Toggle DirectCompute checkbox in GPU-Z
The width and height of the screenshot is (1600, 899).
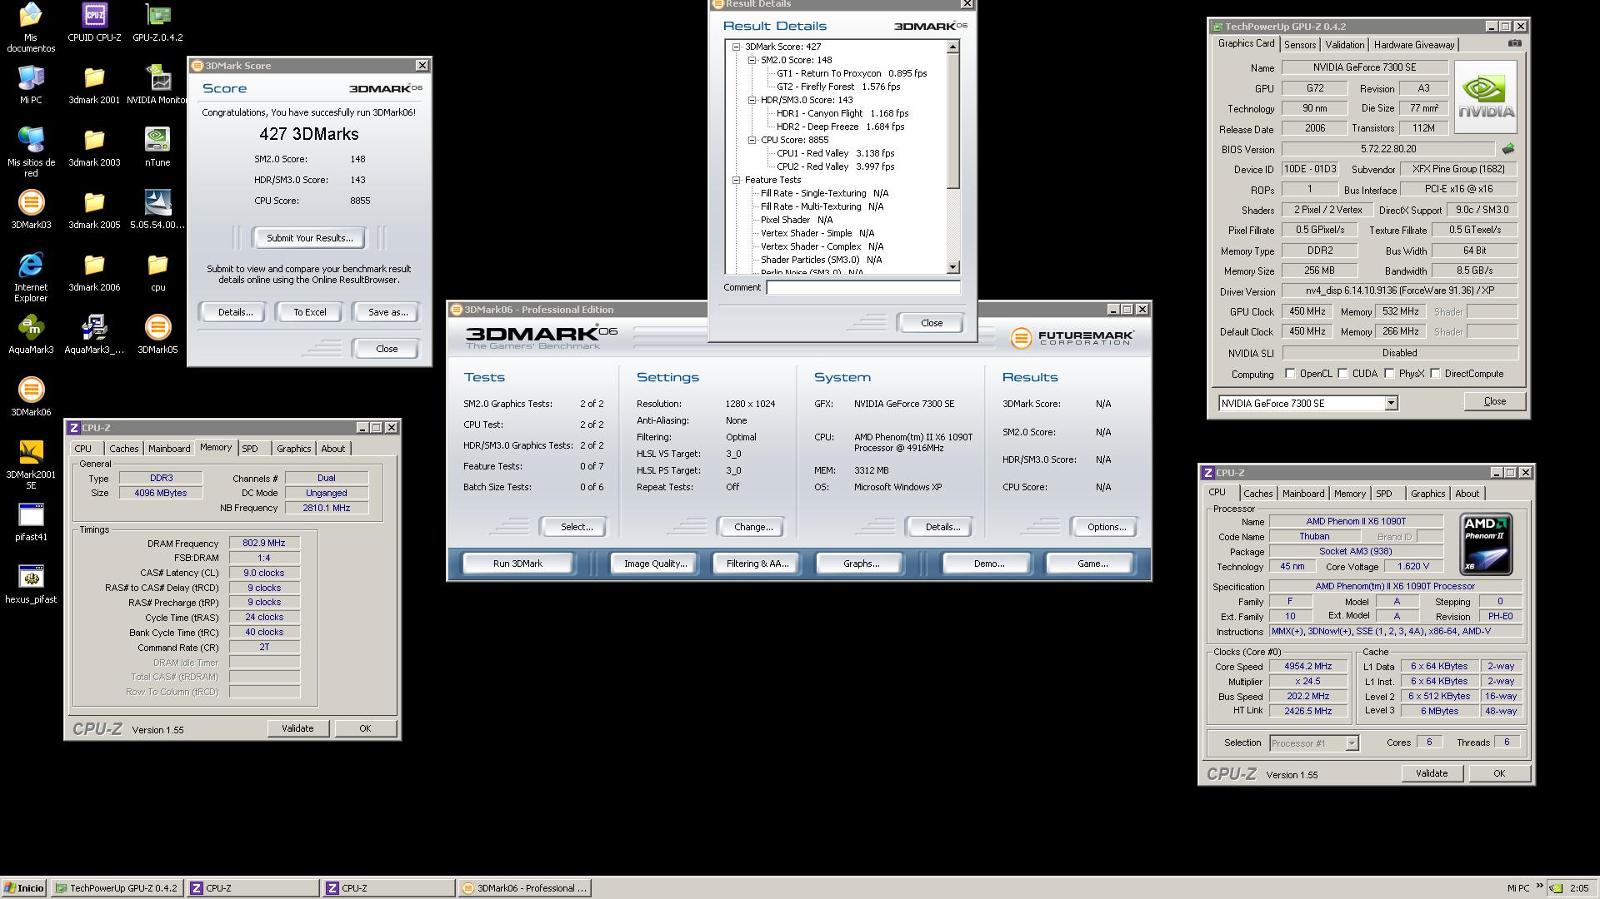[1435, 373]
